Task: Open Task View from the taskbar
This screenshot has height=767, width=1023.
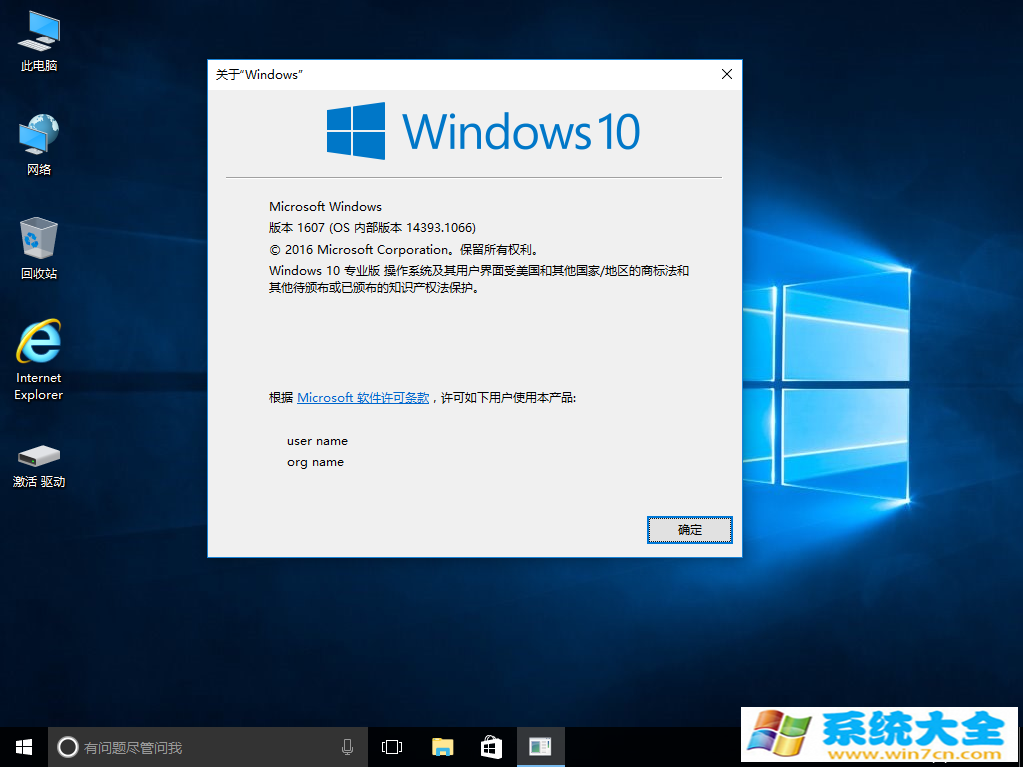Action: pos(392,747)
